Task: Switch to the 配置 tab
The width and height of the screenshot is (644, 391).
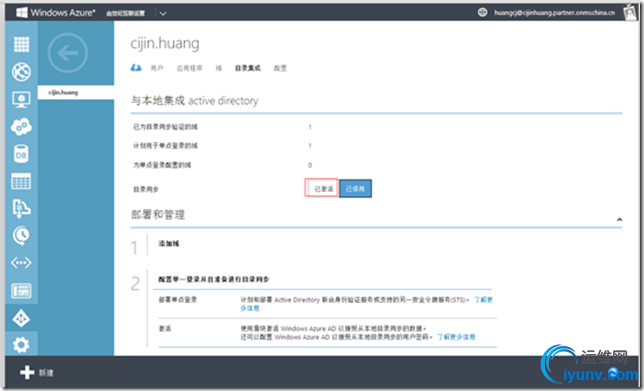Action: [x=280, y=68]
